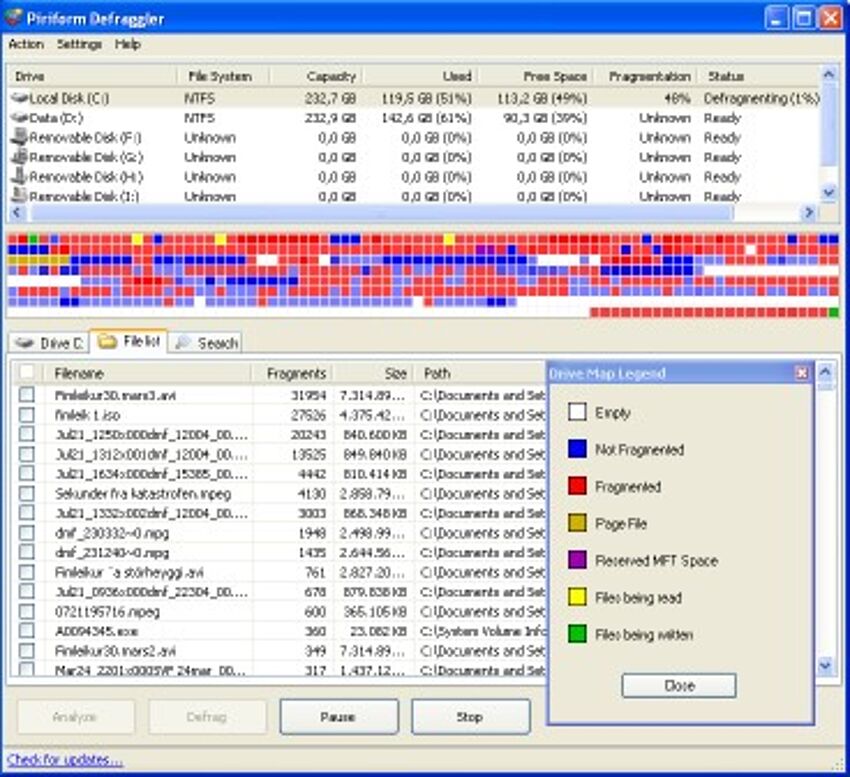The width and height of the screenshot is (850, 777).
Task: Click the Files being written green swatch
Action: point(577,634)
